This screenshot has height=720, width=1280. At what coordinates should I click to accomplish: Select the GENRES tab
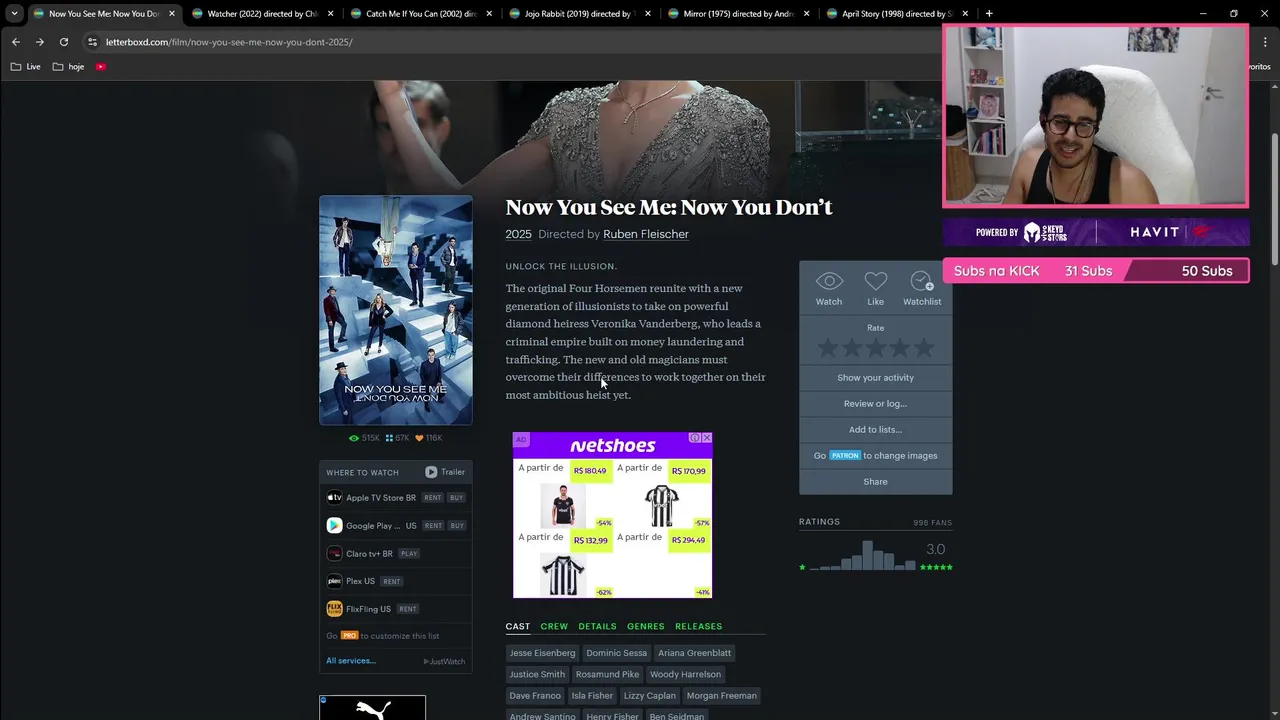pos(646,626)
